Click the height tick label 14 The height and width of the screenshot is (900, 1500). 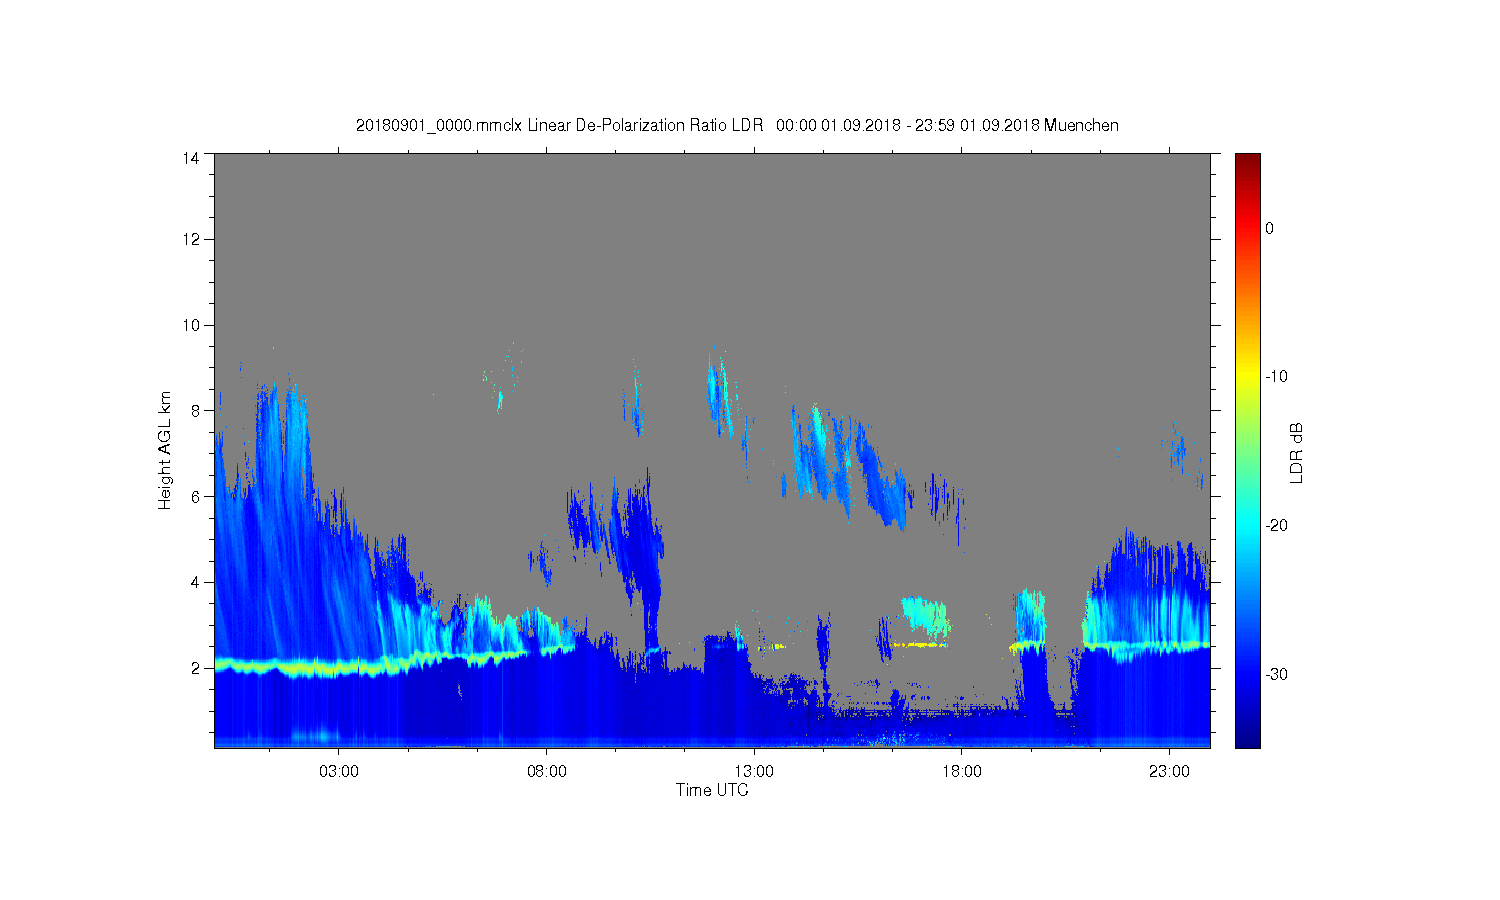point(191,158)
